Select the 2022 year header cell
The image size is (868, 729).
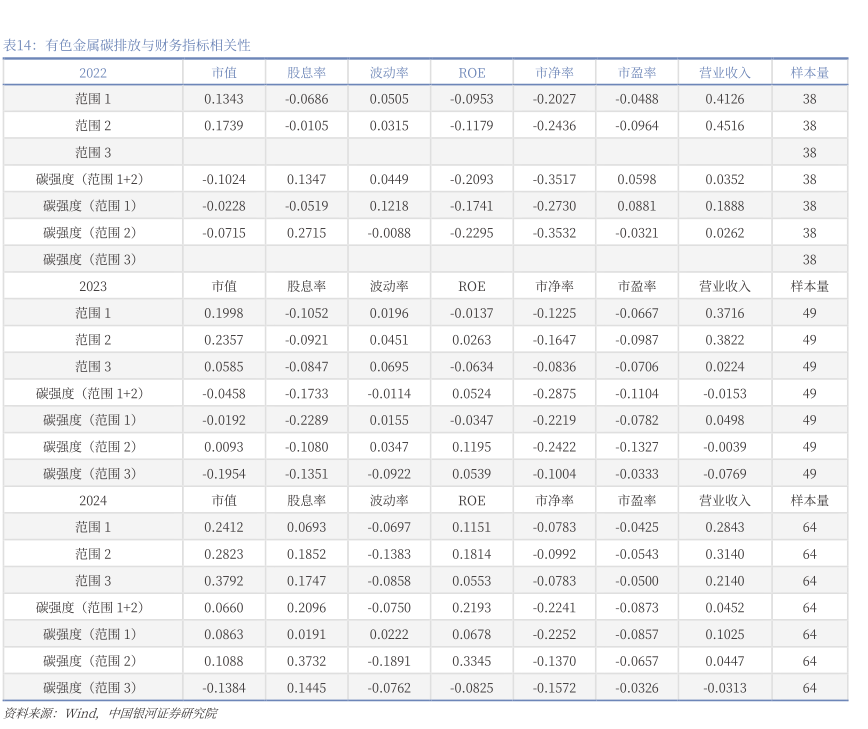click(x=93, y=73)
